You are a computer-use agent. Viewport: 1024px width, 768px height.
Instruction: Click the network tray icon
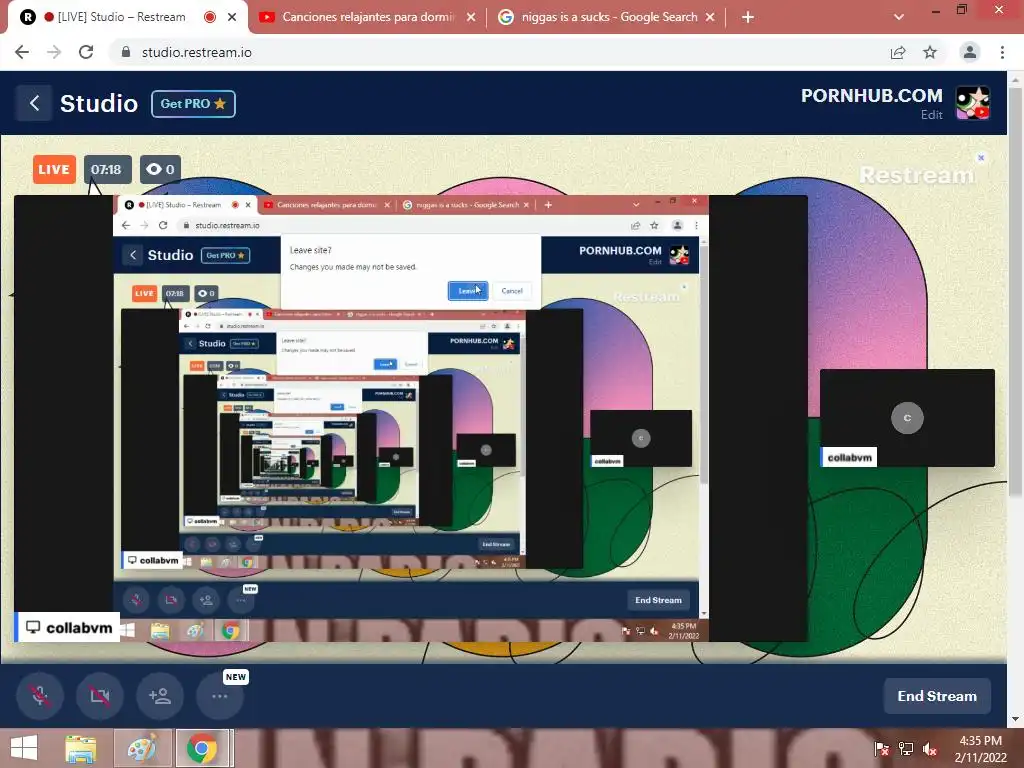tap(906, 749)
